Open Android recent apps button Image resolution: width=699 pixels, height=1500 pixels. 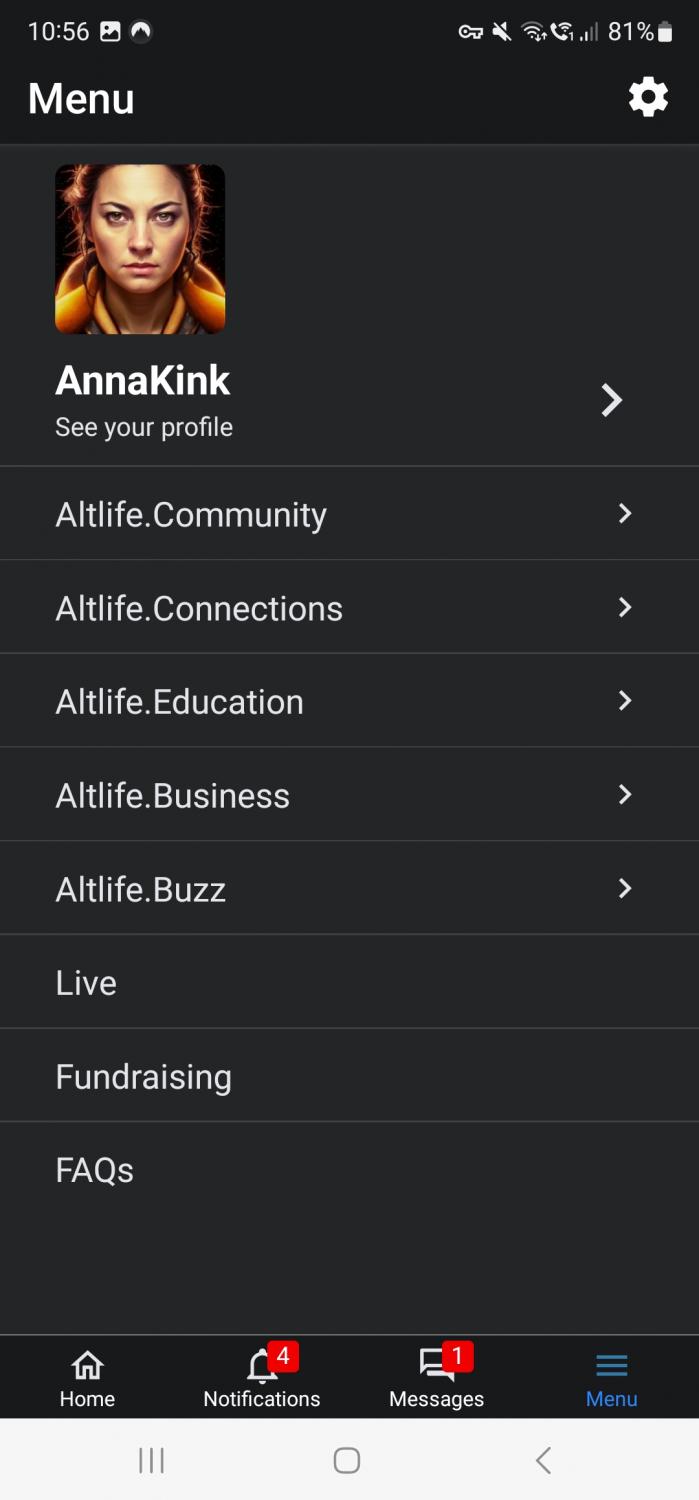click(151, 1460)
